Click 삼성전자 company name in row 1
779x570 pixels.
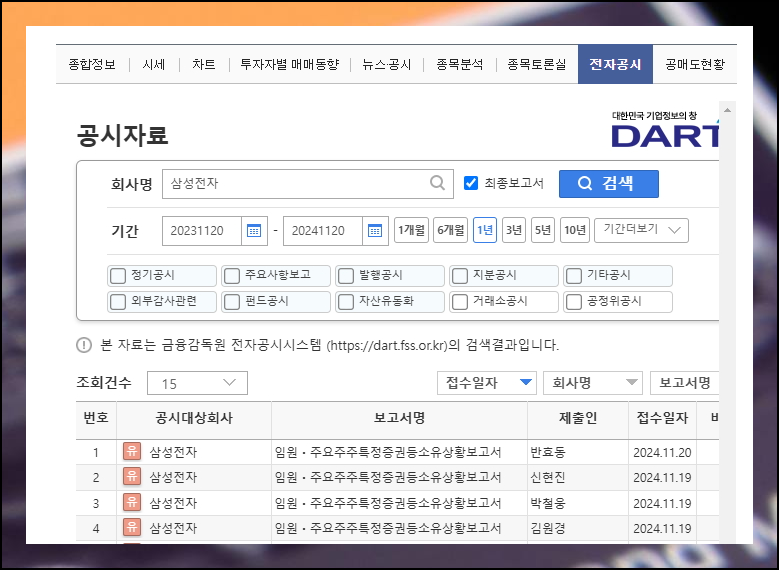pos(173,452)
